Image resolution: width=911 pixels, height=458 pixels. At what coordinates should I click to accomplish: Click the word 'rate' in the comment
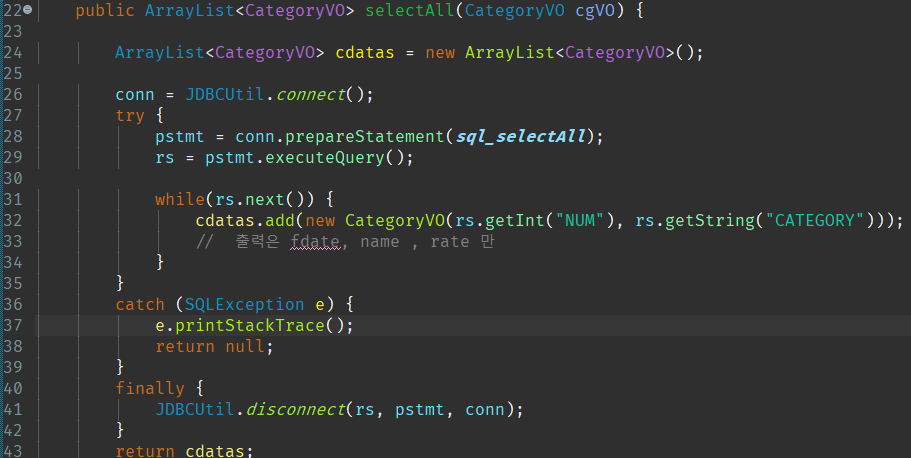450,242
